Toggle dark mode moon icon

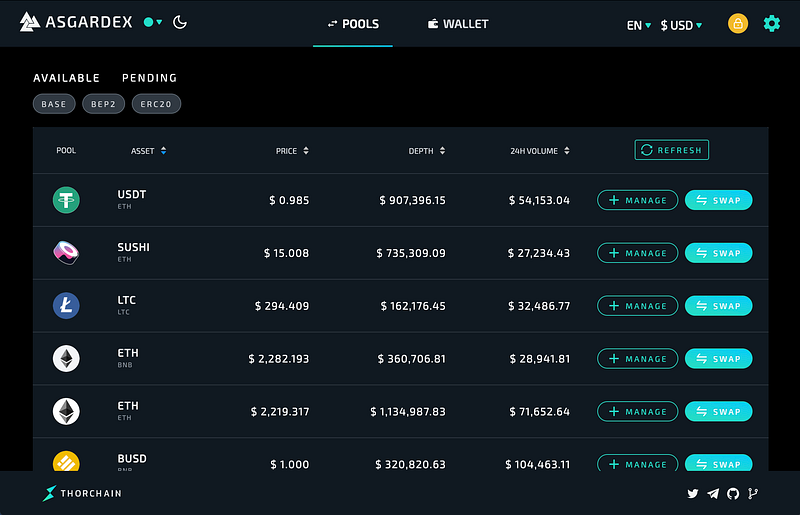pyautogui.click(x=180, y=22)
